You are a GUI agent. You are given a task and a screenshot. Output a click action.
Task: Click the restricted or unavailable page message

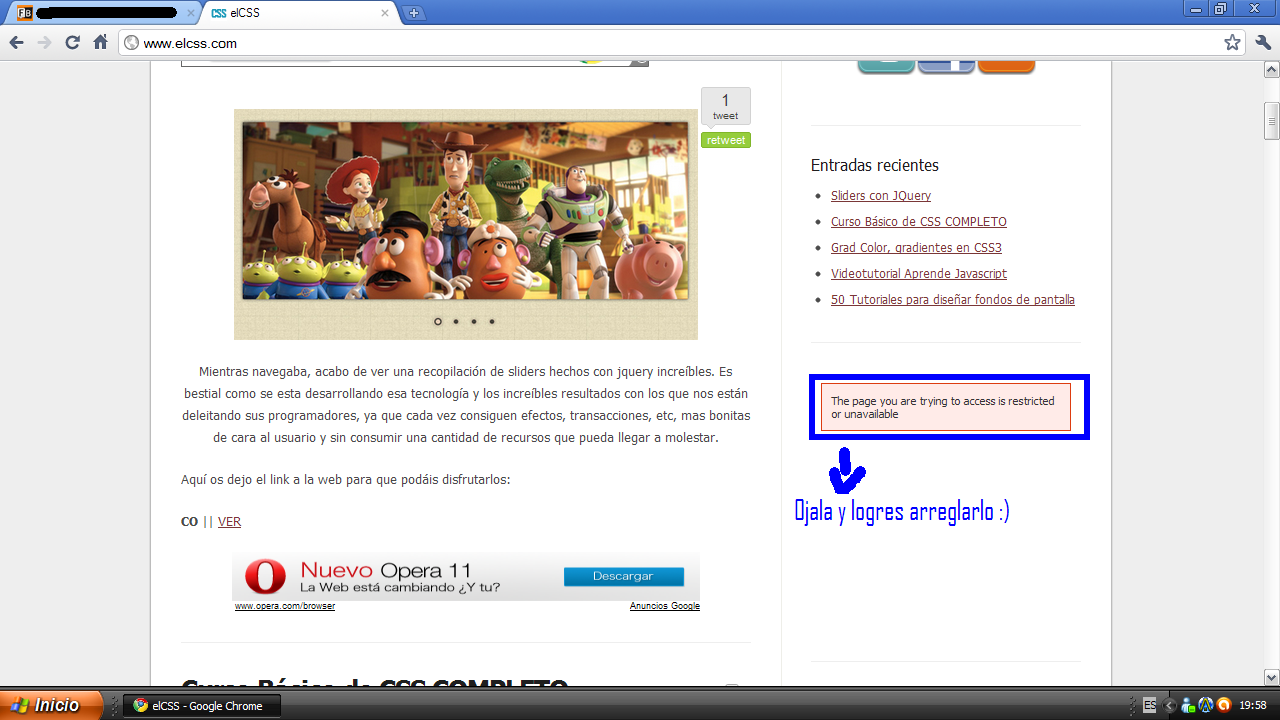[x=946, y=407]
